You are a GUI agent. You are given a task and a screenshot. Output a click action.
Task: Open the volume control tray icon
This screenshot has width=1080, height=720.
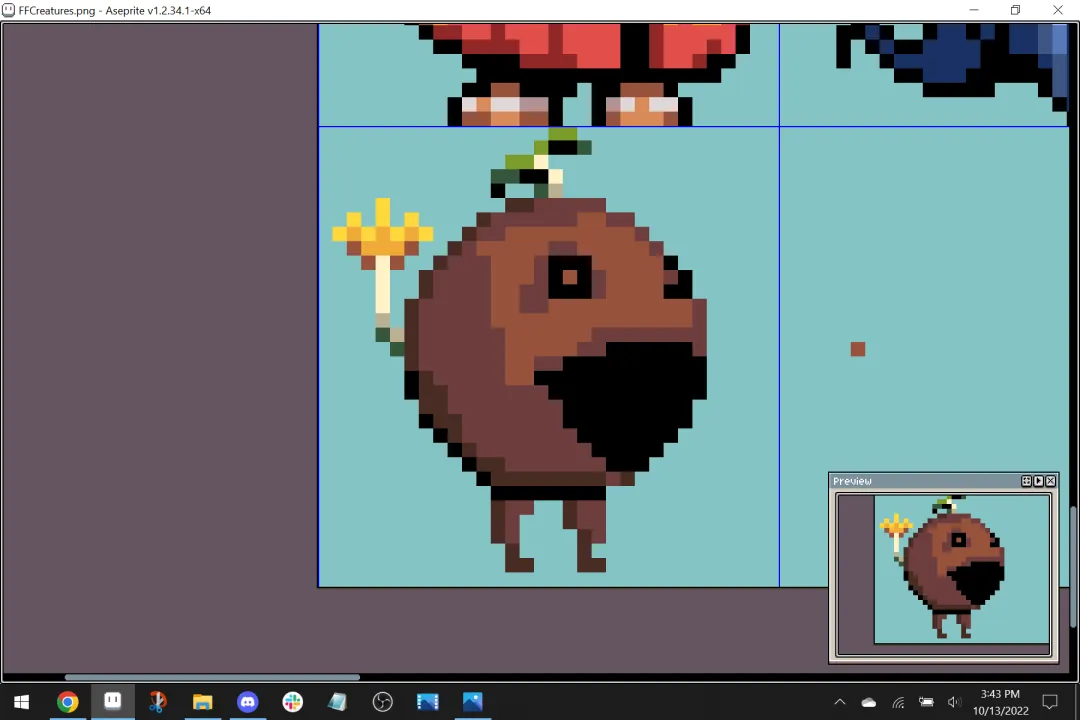[954, 702]
